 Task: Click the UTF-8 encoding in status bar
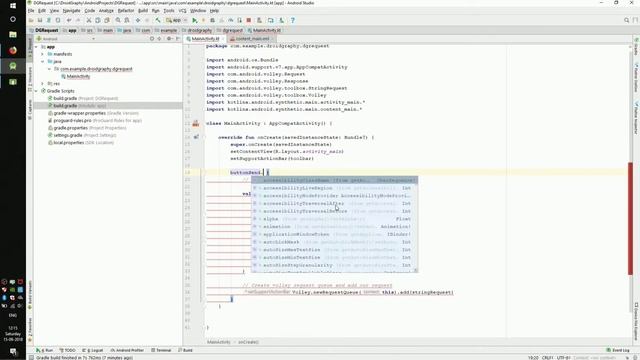click(564, 358)
